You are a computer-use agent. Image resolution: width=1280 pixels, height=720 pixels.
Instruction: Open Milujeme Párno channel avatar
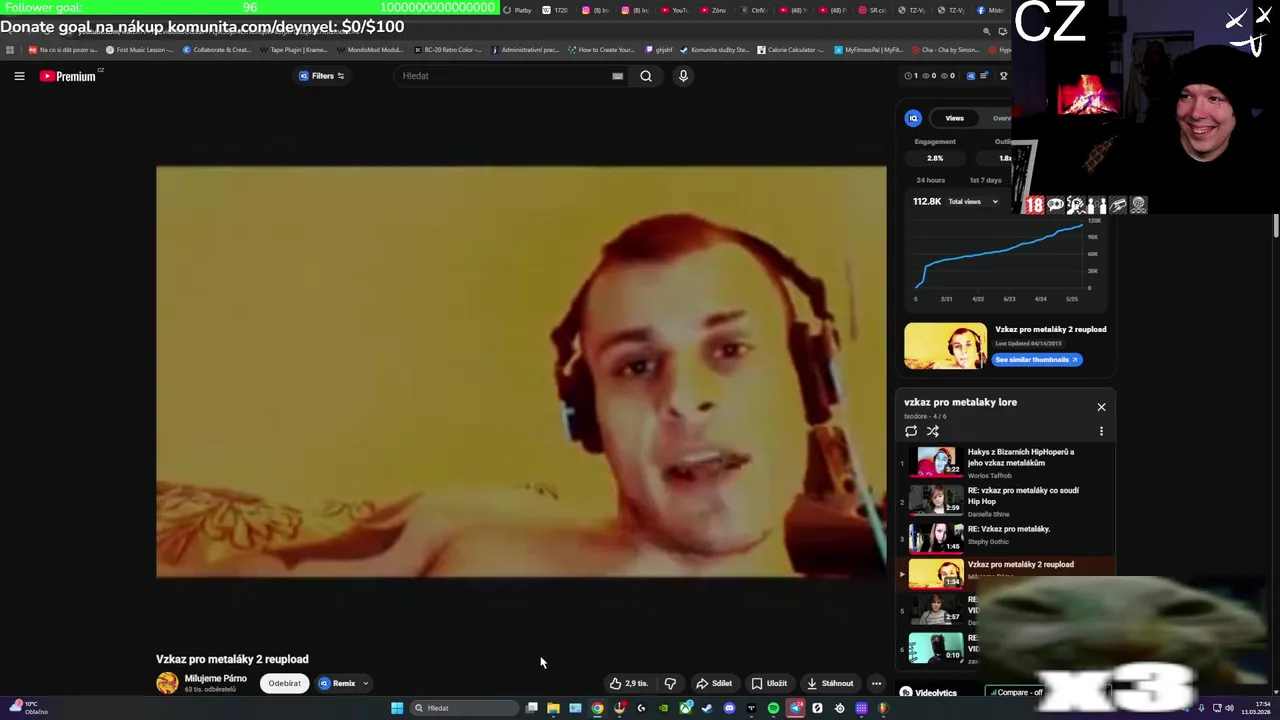167,683
